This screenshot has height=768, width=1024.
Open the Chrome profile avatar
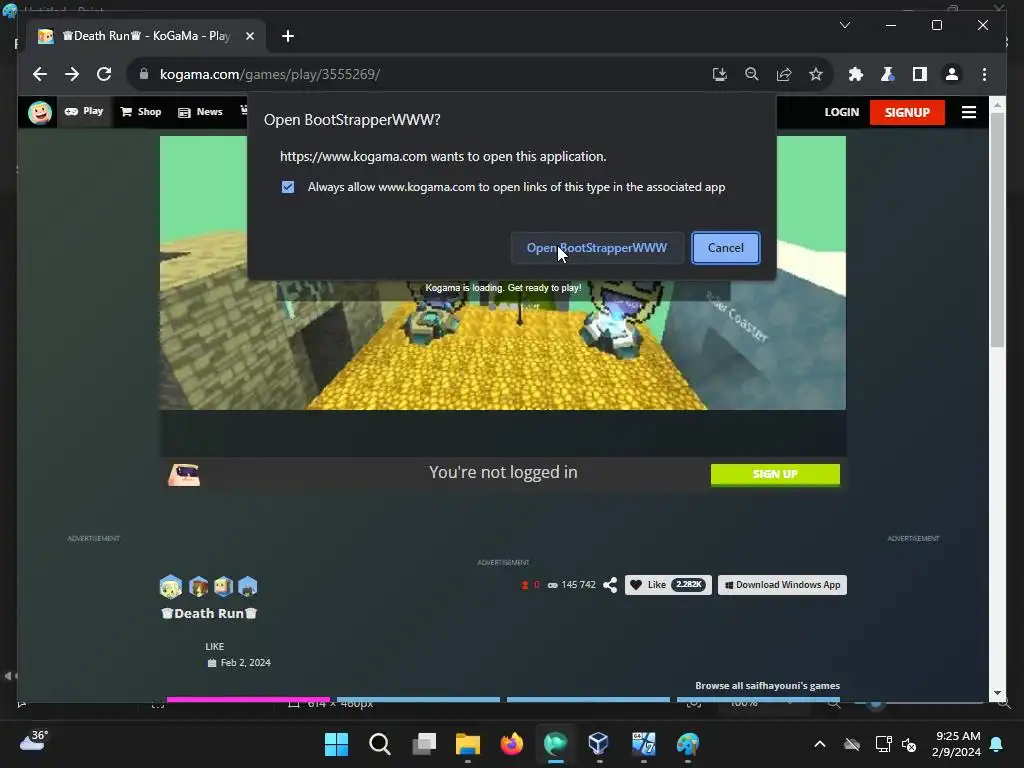coord(952,74)
